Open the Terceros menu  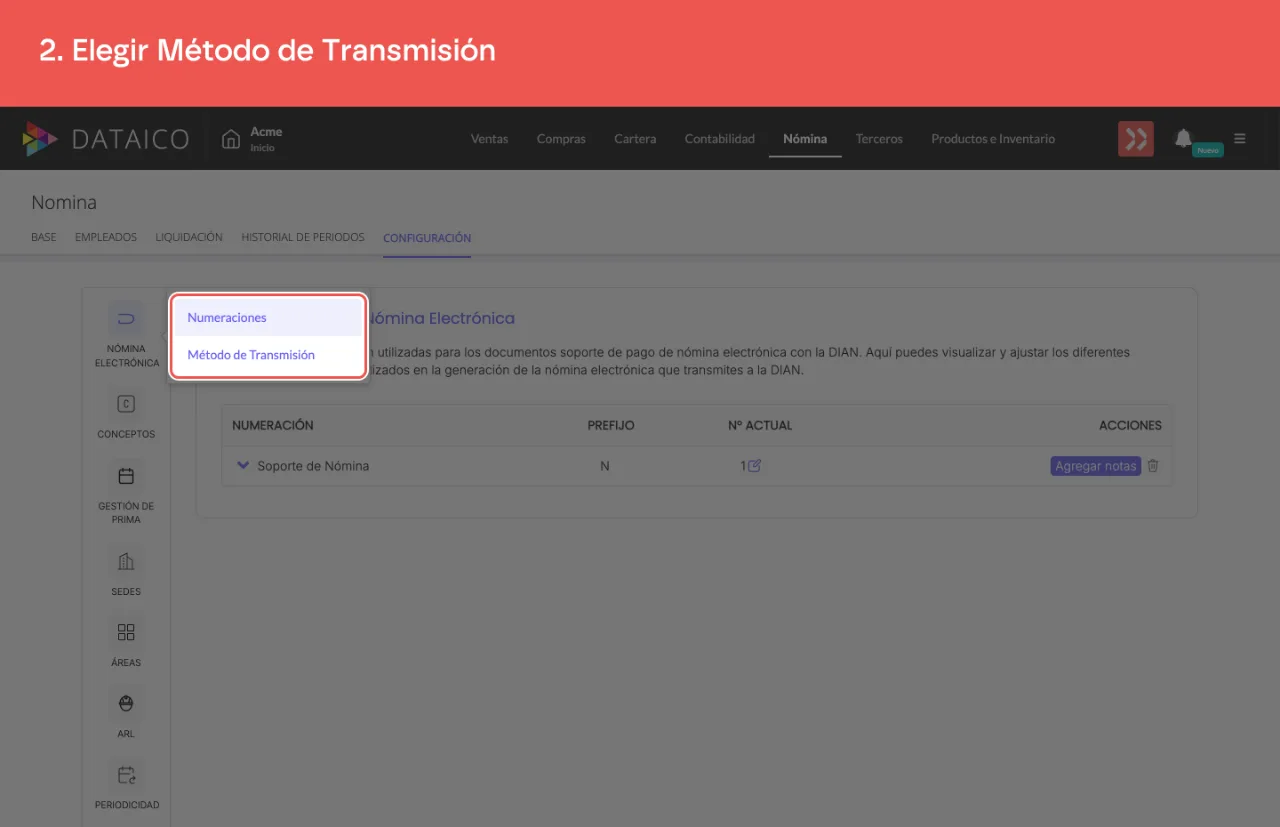click(879, 139)
